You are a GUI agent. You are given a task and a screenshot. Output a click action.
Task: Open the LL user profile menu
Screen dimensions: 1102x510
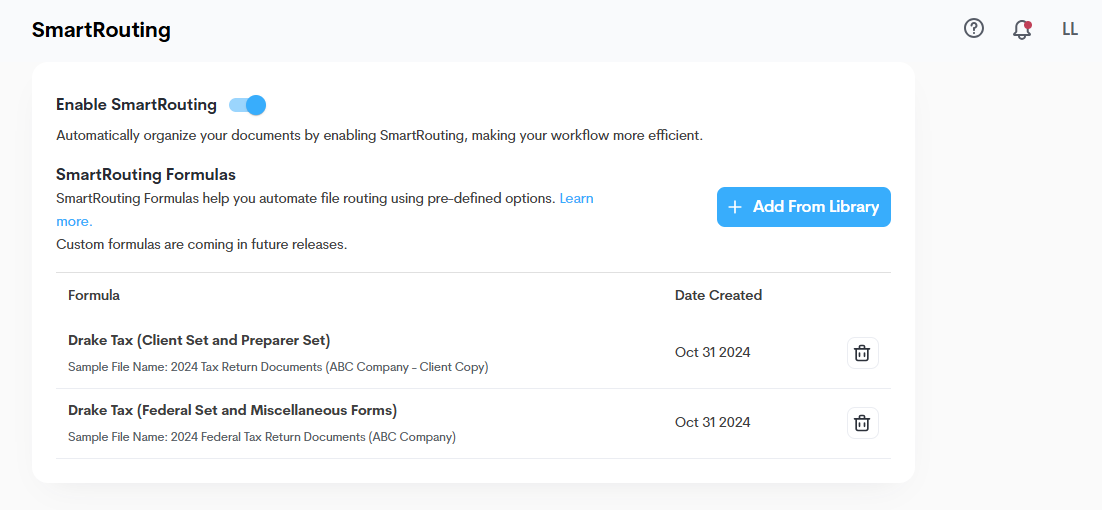pos(1069,29)
